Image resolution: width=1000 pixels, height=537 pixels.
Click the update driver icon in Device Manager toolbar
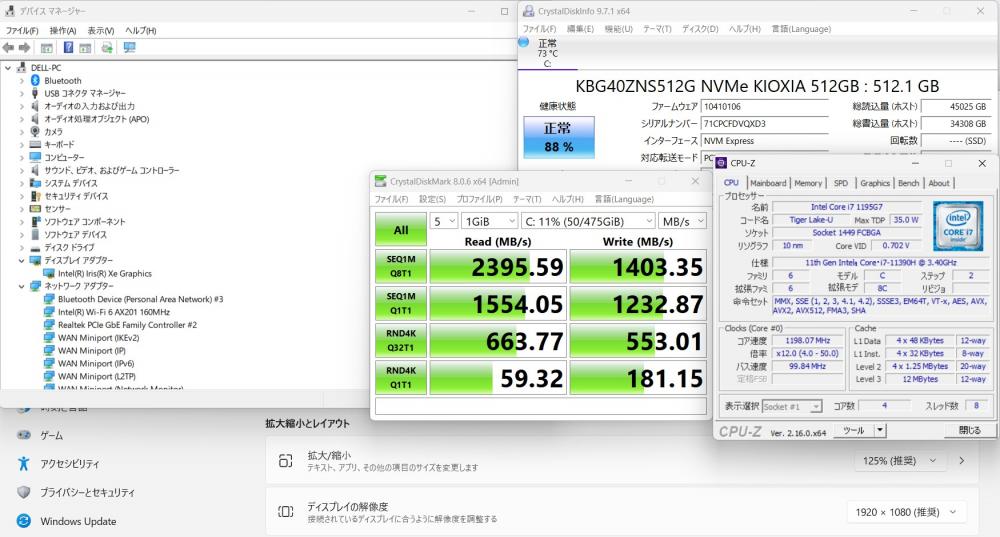pyautogui.click(x=107, y=47)
